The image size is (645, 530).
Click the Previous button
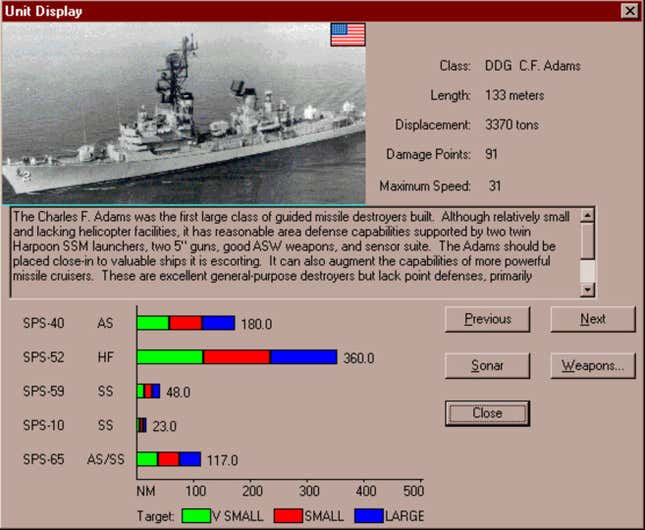[487, 319]
